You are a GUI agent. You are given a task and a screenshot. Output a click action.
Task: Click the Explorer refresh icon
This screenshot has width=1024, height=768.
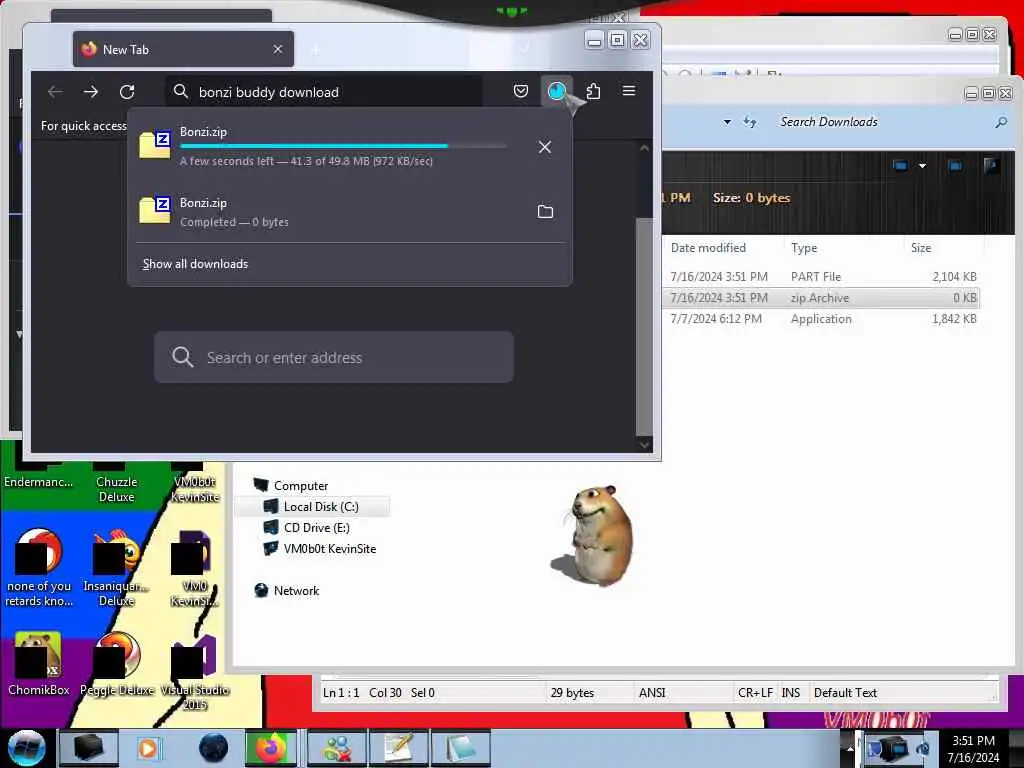pos(750,122)
